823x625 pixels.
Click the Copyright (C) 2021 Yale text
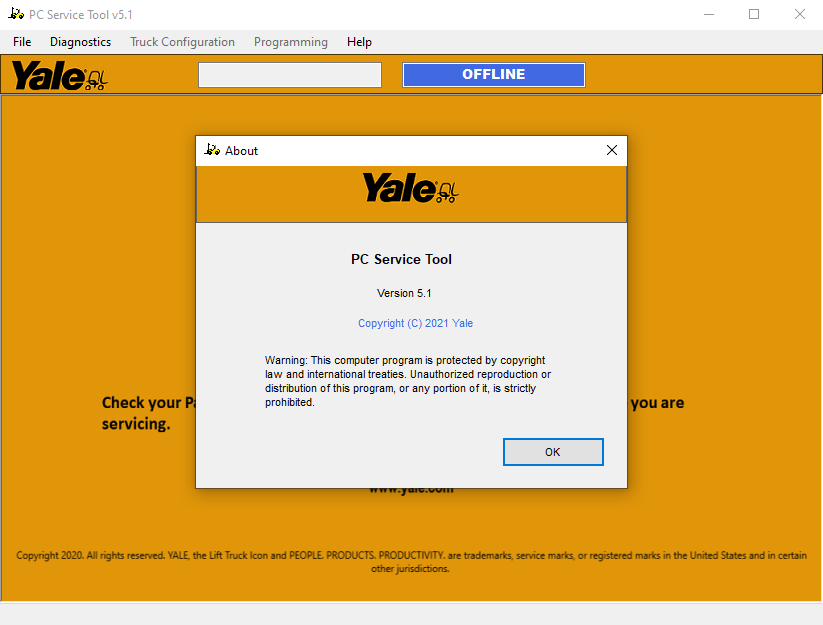(x=415, y=323)
